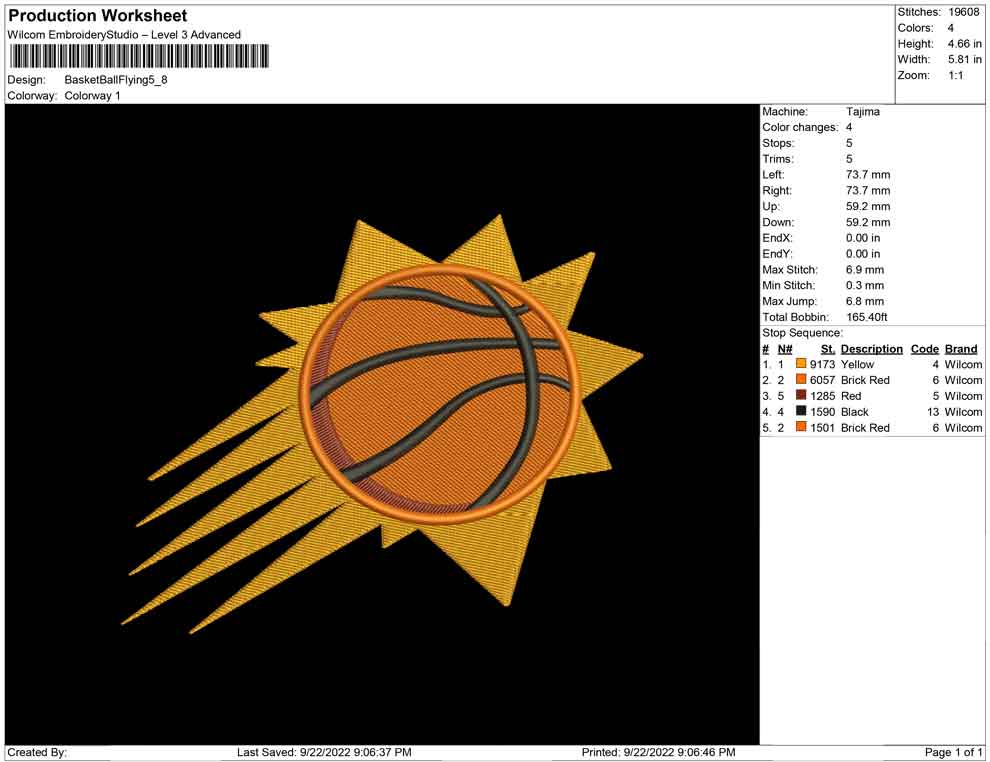Click the Last Saved timestamp in footer
The width and height of the screenshot is (990, 762).
click(325, 752)
